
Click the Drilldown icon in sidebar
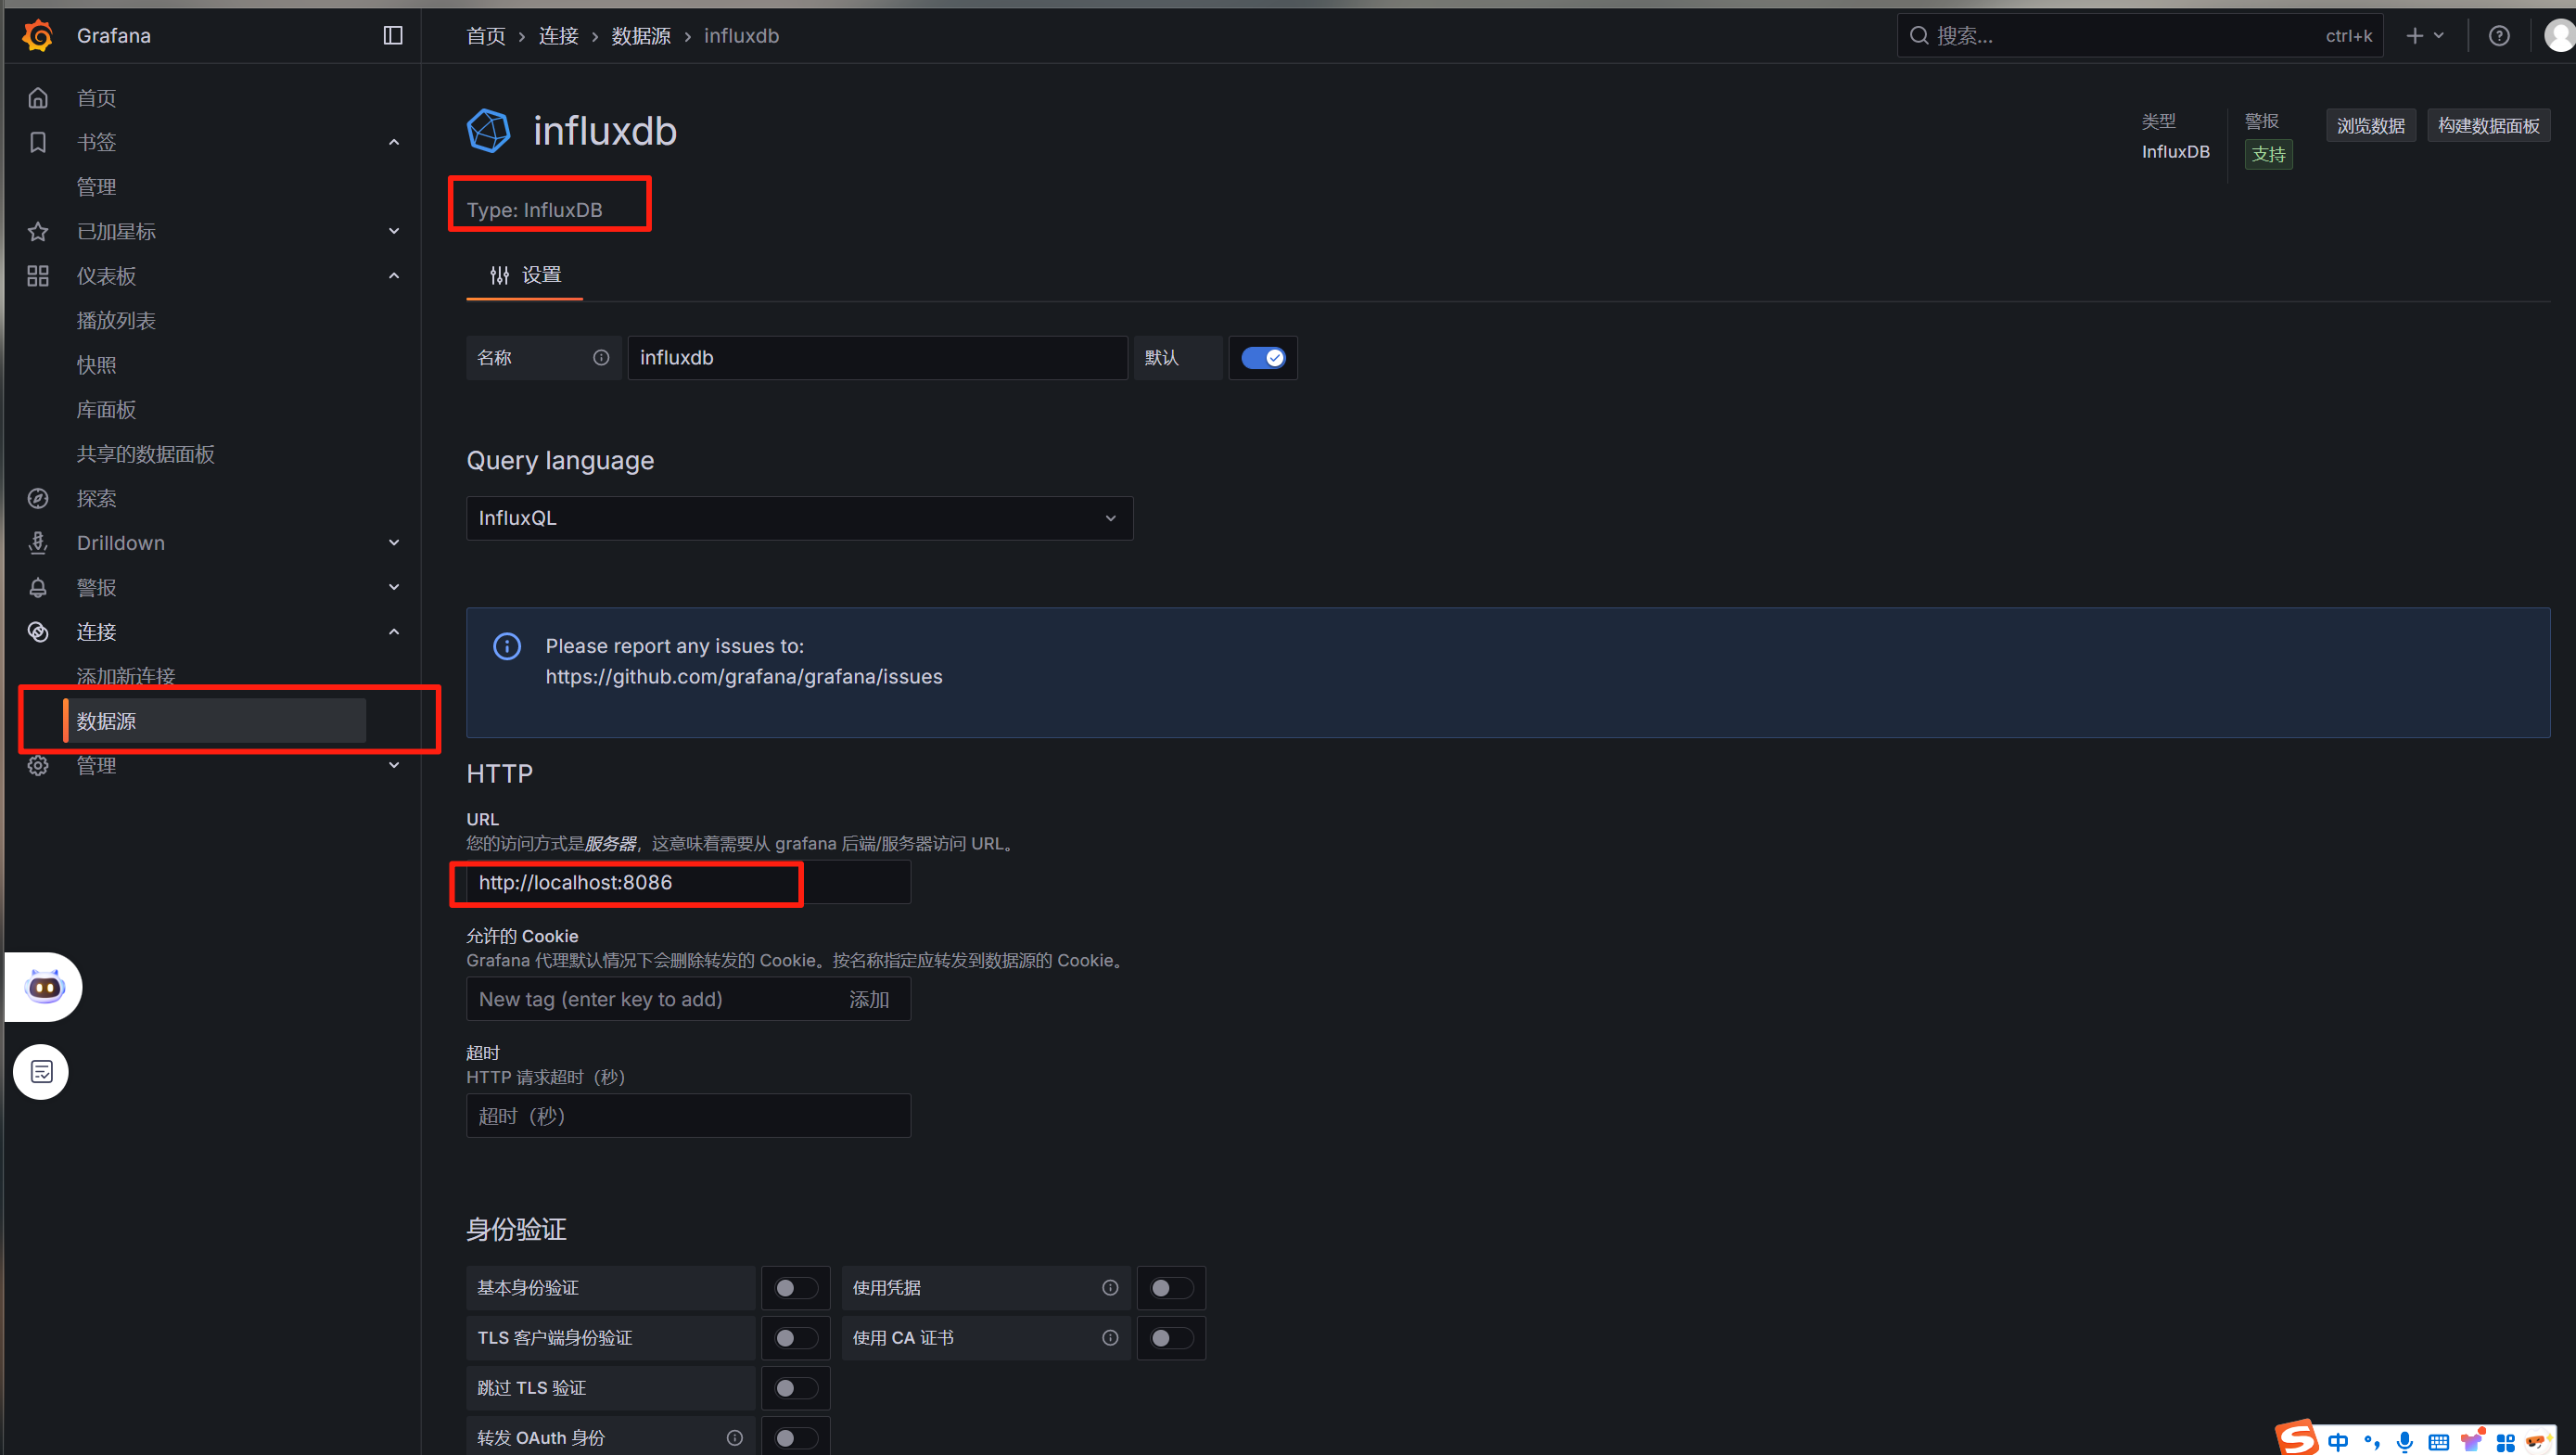pyautogui.click(x=38, y=543)
